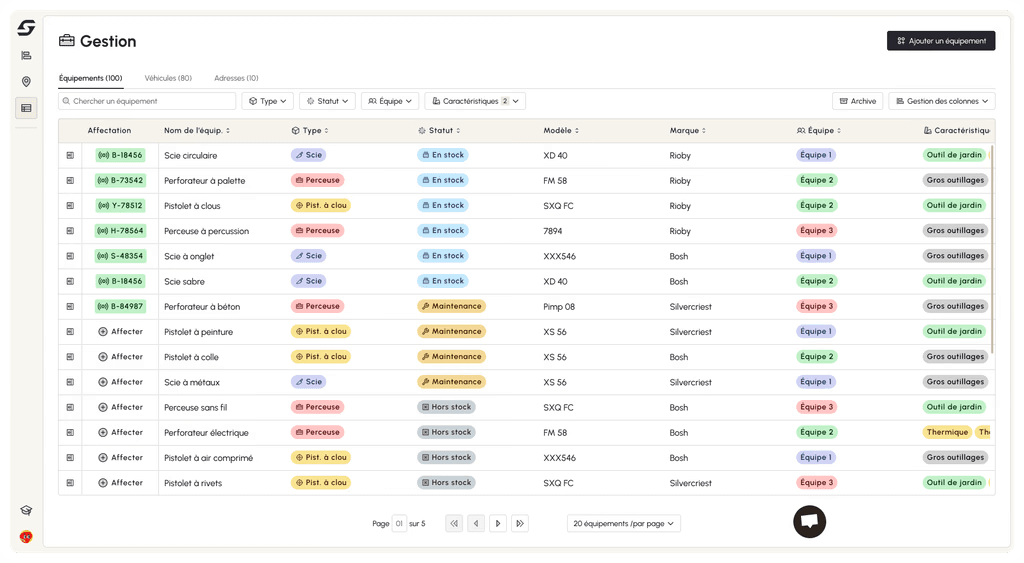Click the row icon for Scie à onglet
This screenshot has width=1024, height=563.
70,256
